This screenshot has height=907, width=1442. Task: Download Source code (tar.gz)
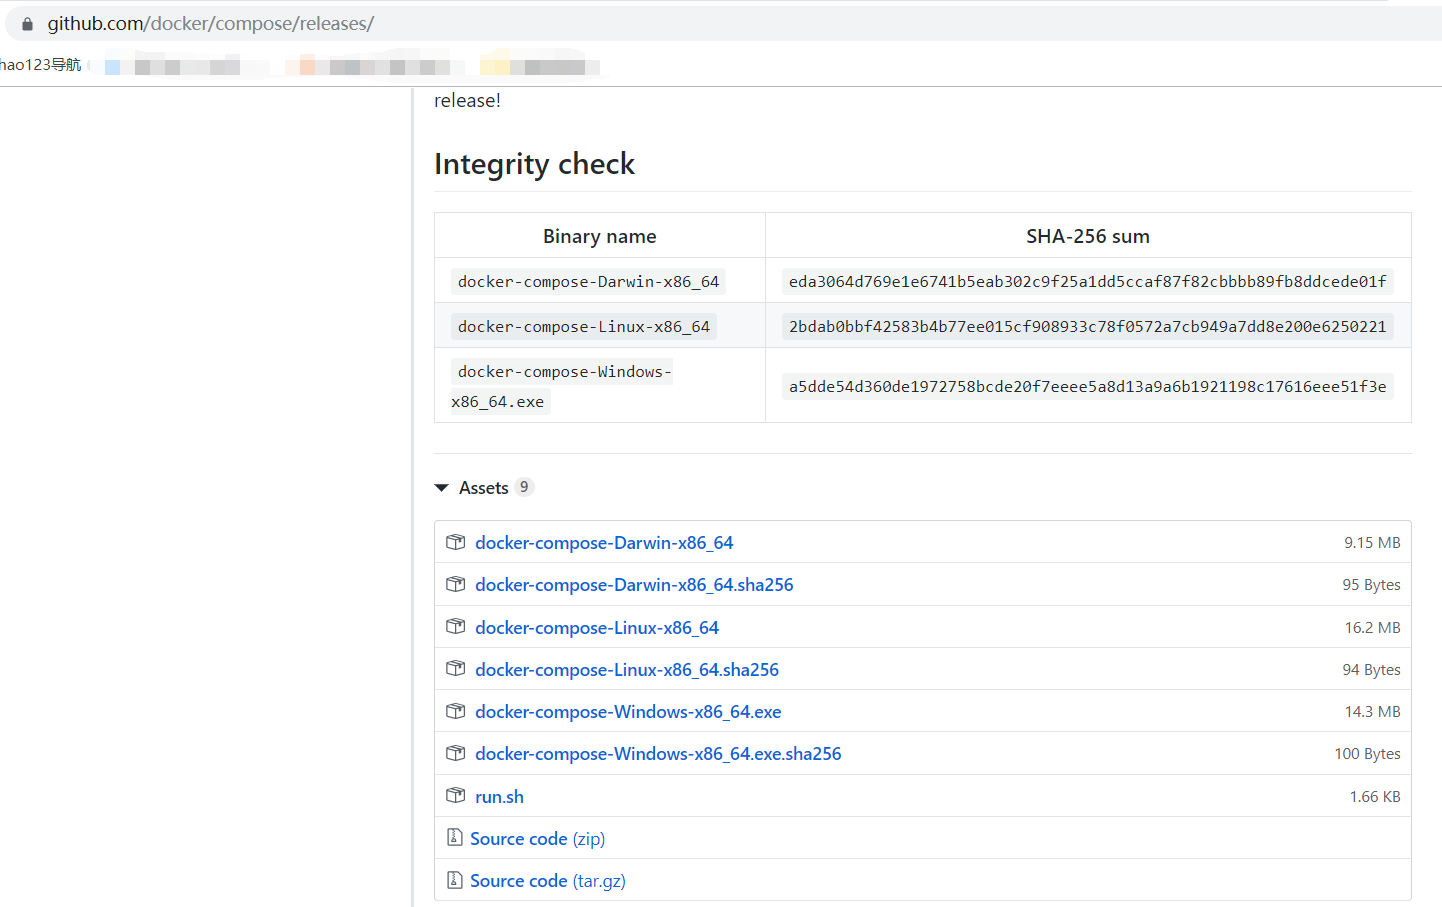tap(548, 881)
